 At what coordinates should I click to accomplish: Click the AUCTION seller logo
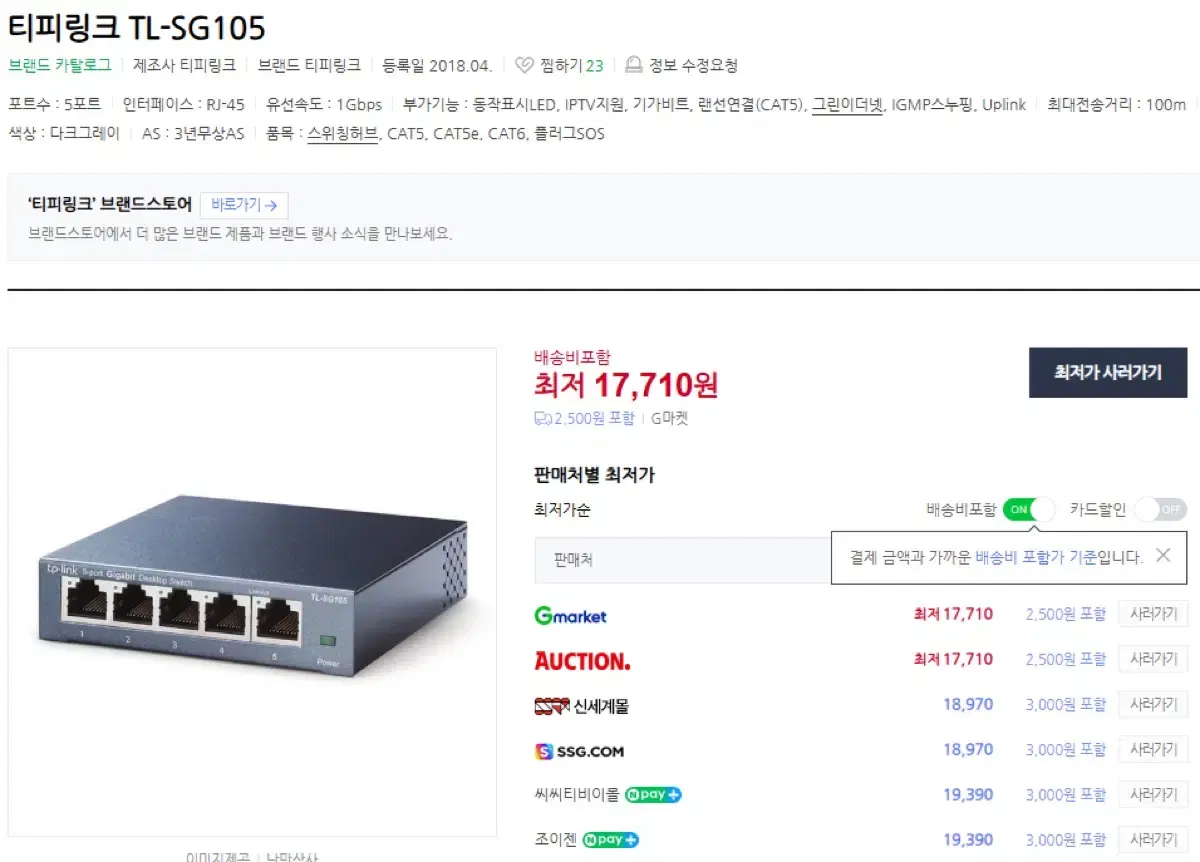pyautogui.click(x=582, y=661)
